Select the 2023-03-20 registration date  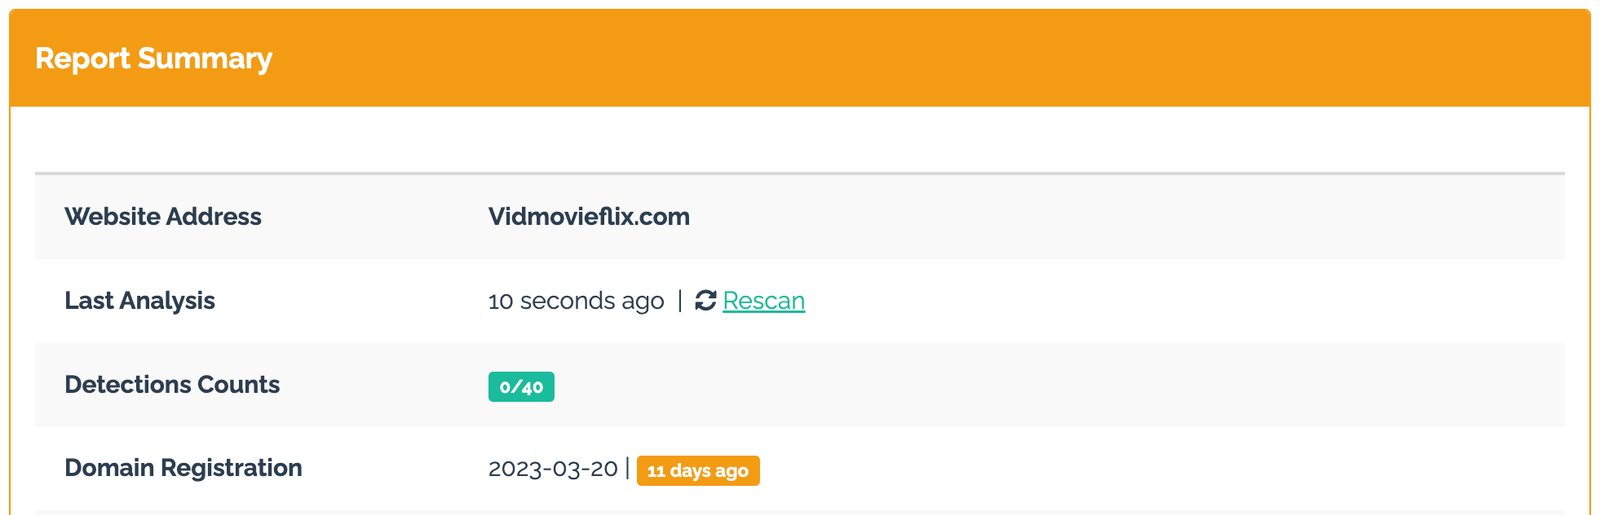(x=553, y=469)
